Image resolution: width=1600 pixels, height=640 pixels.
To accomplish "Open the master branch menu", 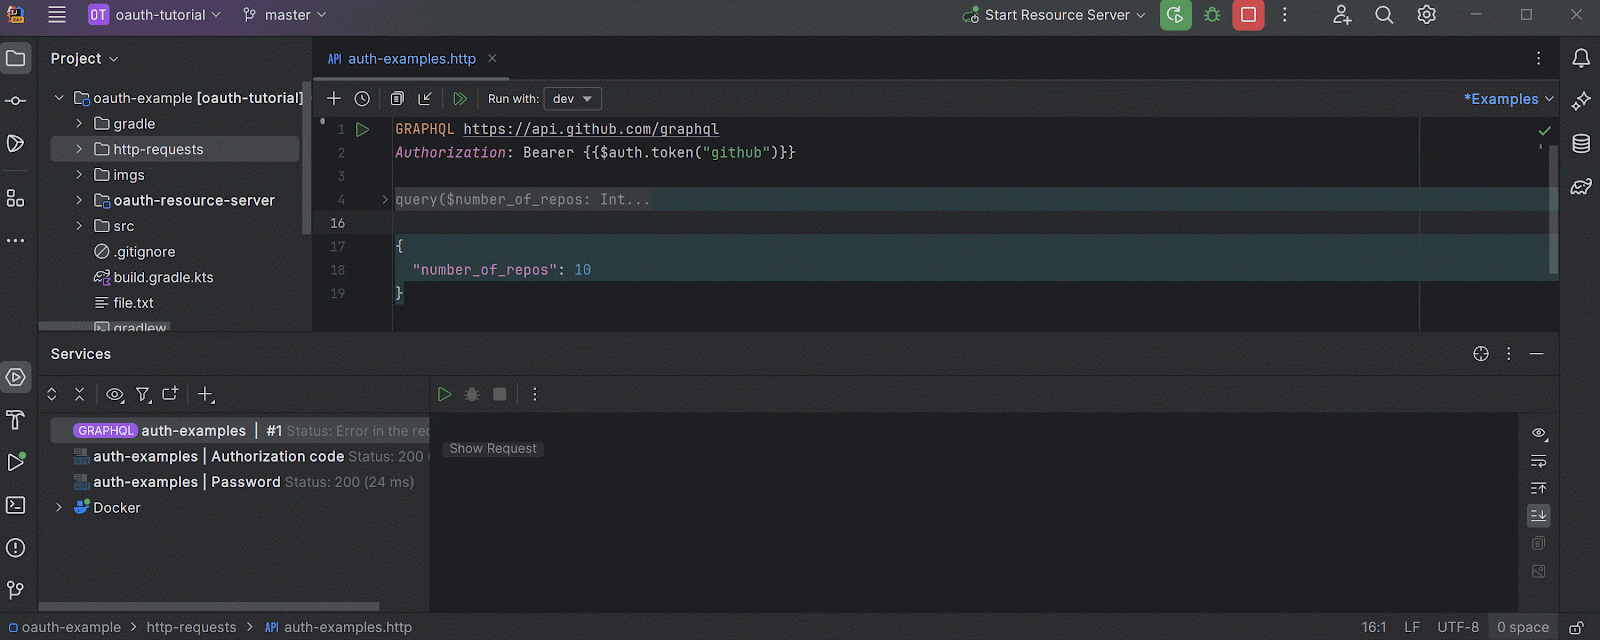I will (285, 15).
